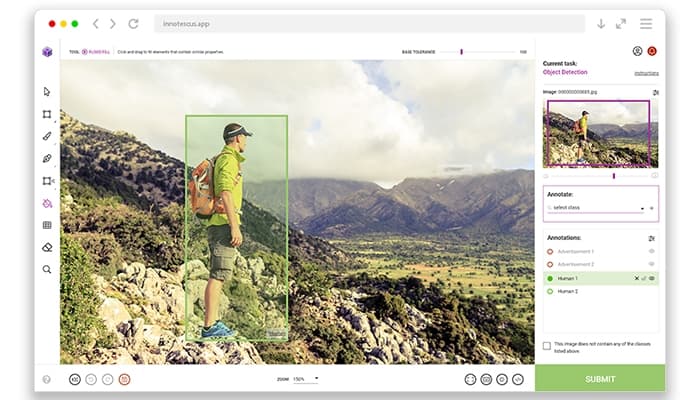Click the magnifier zoom tool
This screenshot has width=700, height=400.
point(47,269)
